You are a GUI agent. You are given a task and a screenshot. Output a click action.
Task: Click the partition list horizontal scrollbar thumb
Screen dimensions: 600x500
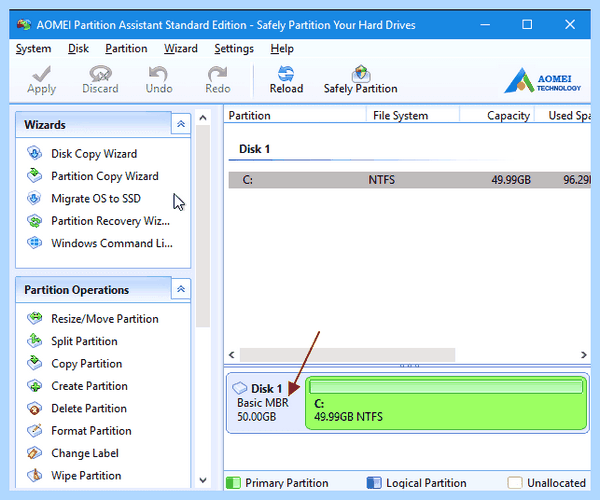click(347, 355)
